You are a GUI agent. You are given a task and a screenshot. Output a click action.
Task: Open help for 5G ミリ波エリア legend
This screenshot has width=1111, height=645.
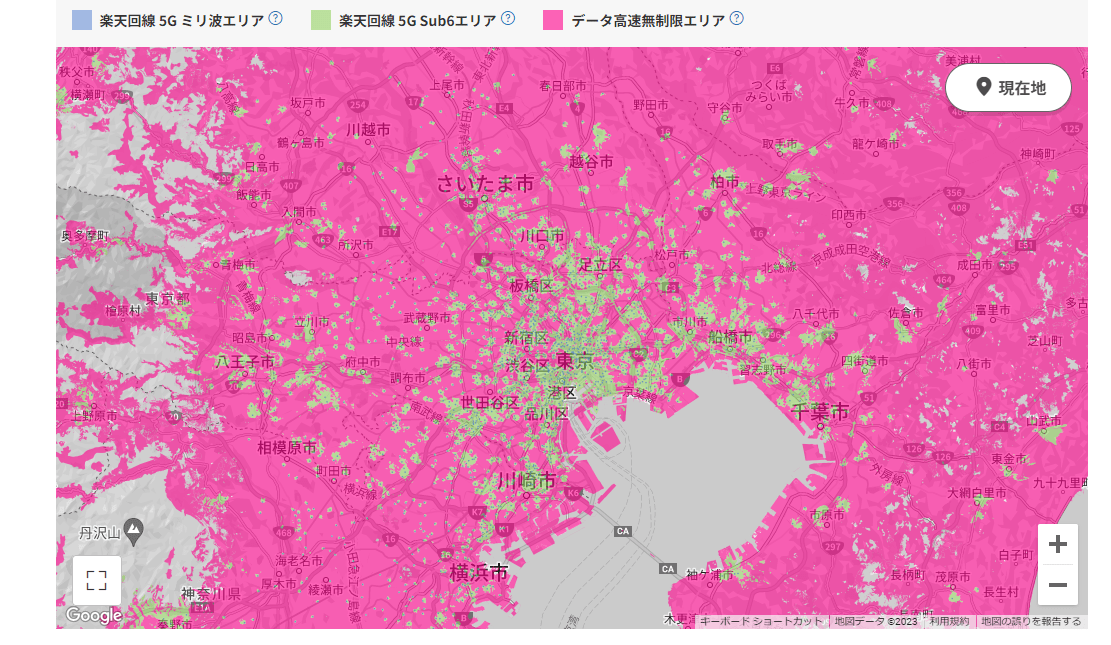[276, 18]
